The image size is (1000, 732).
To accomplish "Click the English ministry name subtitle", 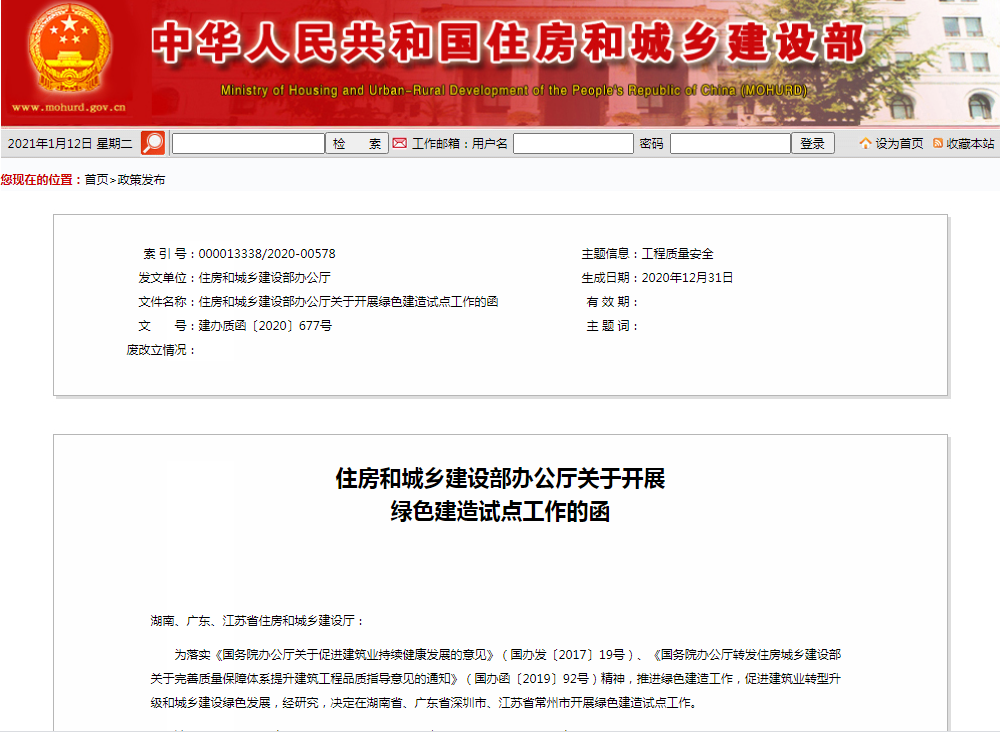I will [514, 91].
